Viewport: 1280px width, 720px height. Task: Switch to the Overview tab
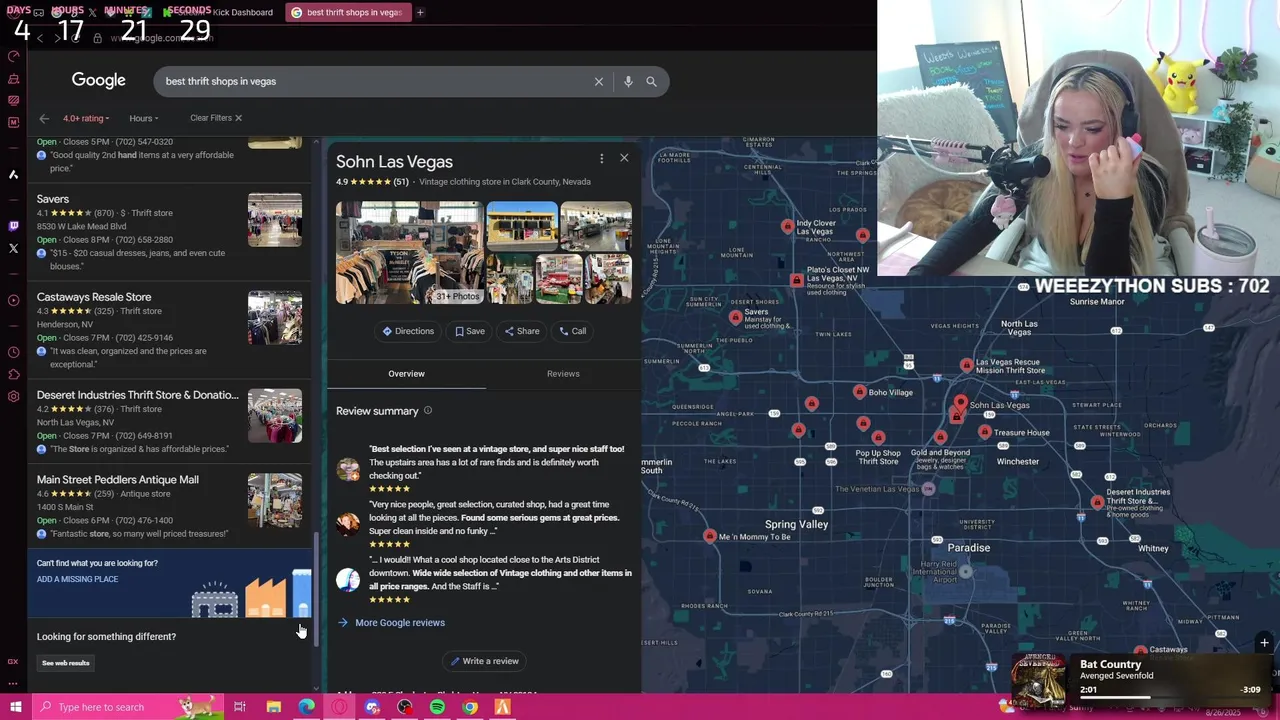[406, 374]
